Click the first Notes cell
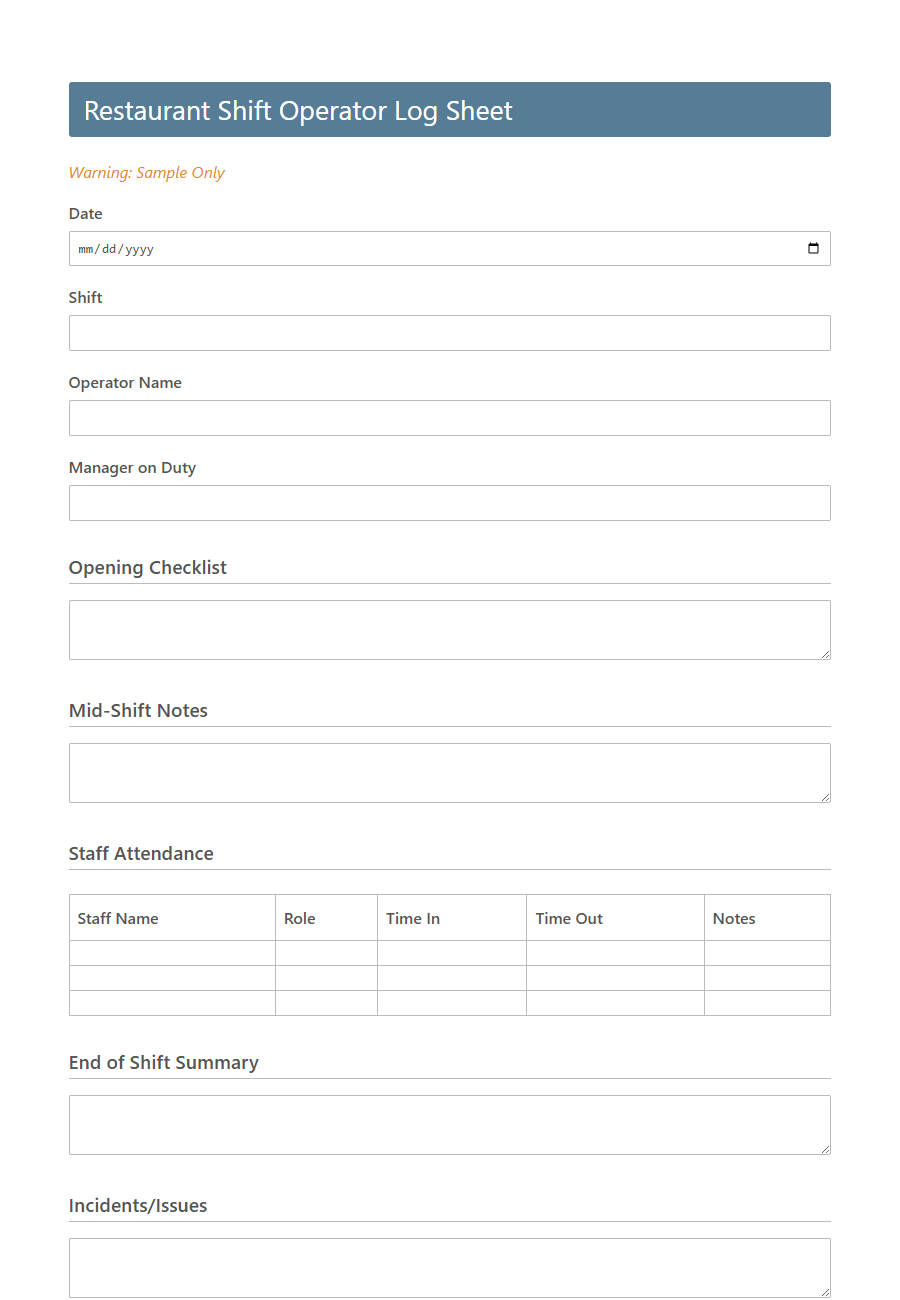This screenshot has height=1300, width=900. coord(766,953)
